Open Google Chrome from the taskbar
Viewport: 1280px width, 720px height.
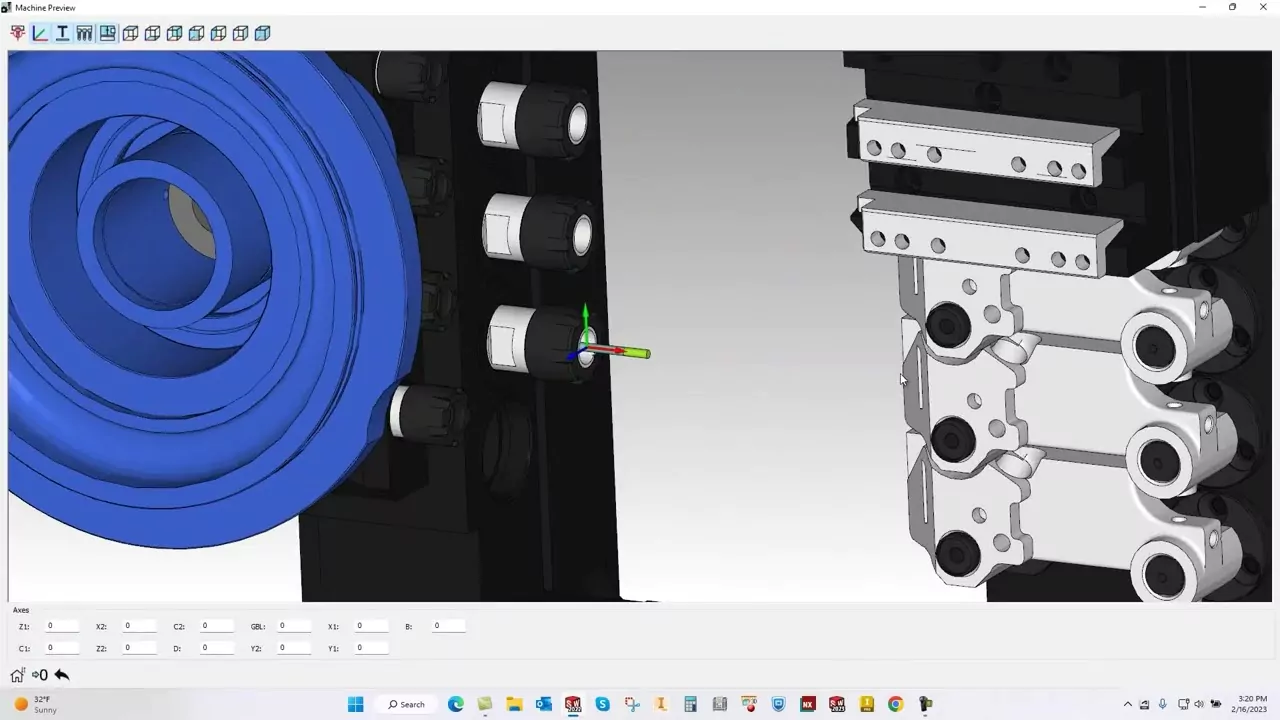895,704
